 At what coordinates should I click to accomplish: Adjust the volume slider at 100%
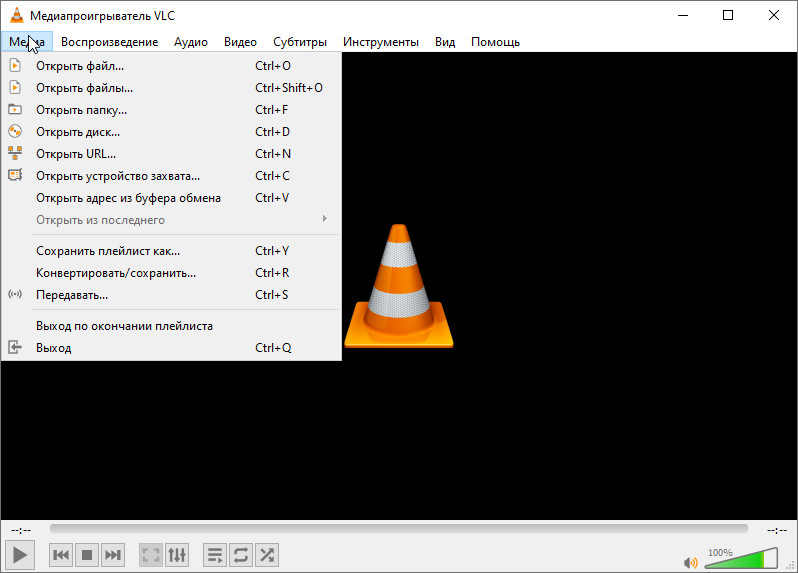pyautogui.click(x=740, y=560)
